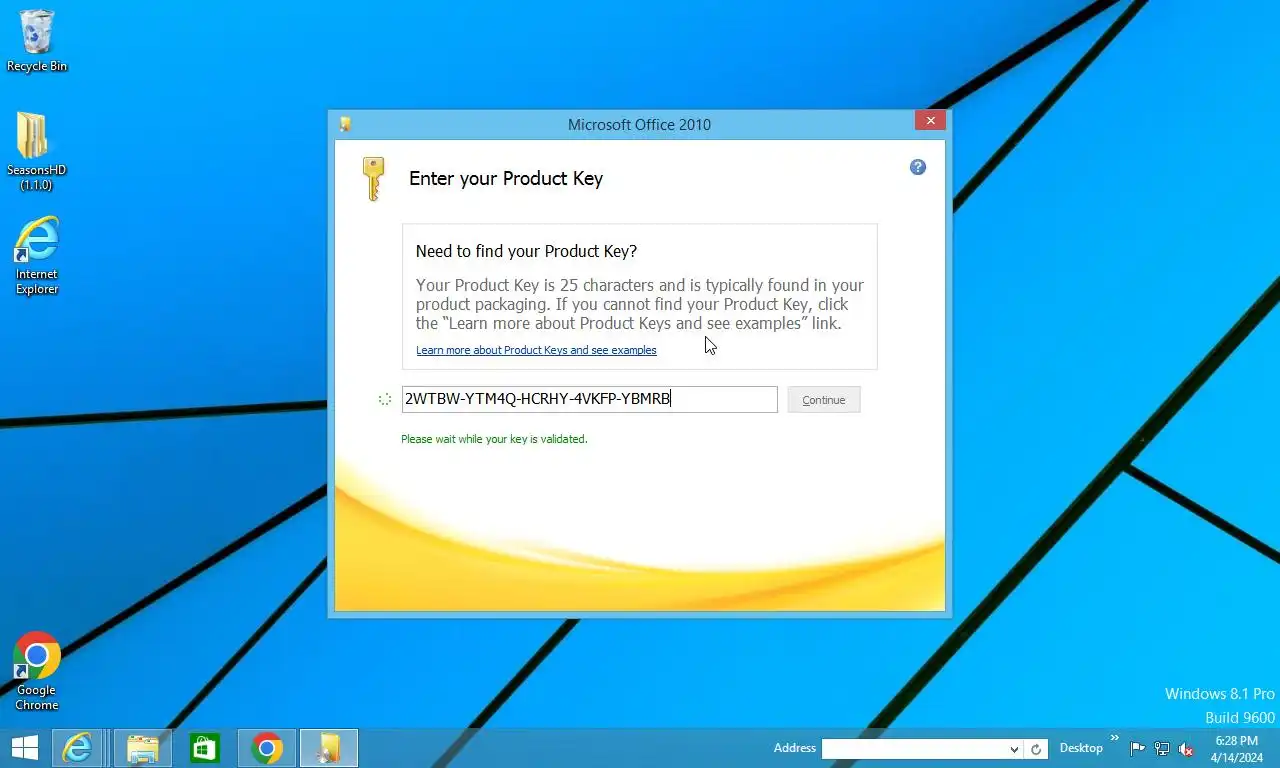Click the taskbar Address input box
The height and width of the screenshot is (768, 1280).
coord(914,749)
